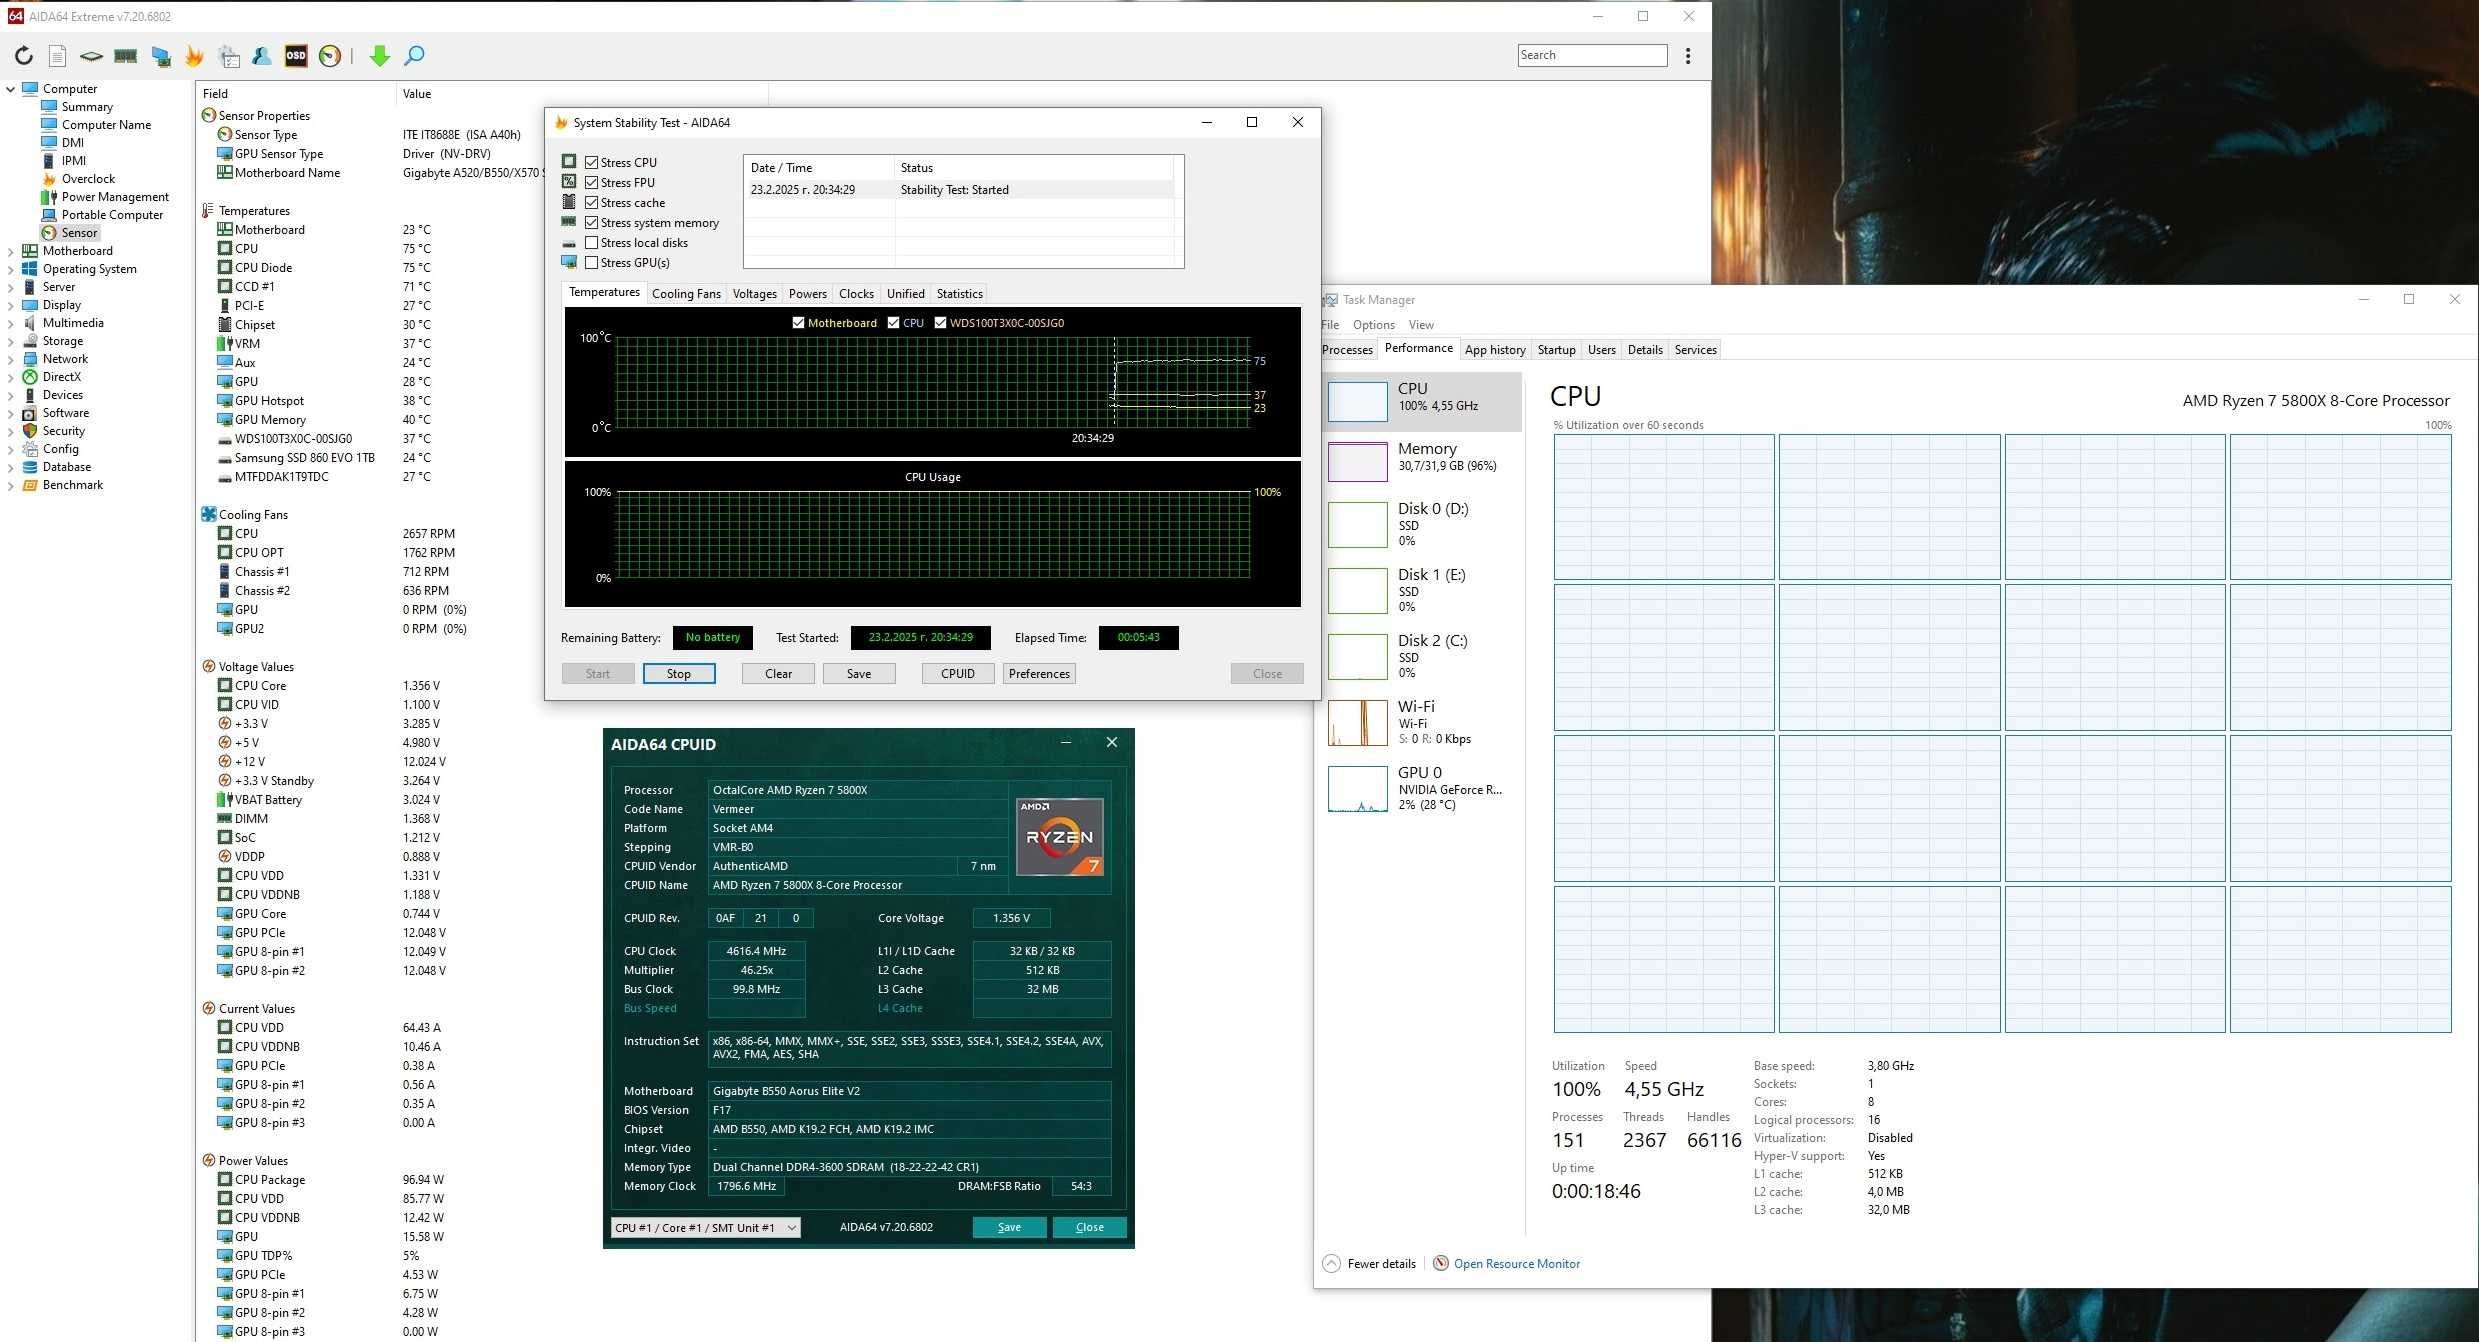
Task: Open GPU 0 graph in Task Manager sidebar
Action: point(1358,789)
